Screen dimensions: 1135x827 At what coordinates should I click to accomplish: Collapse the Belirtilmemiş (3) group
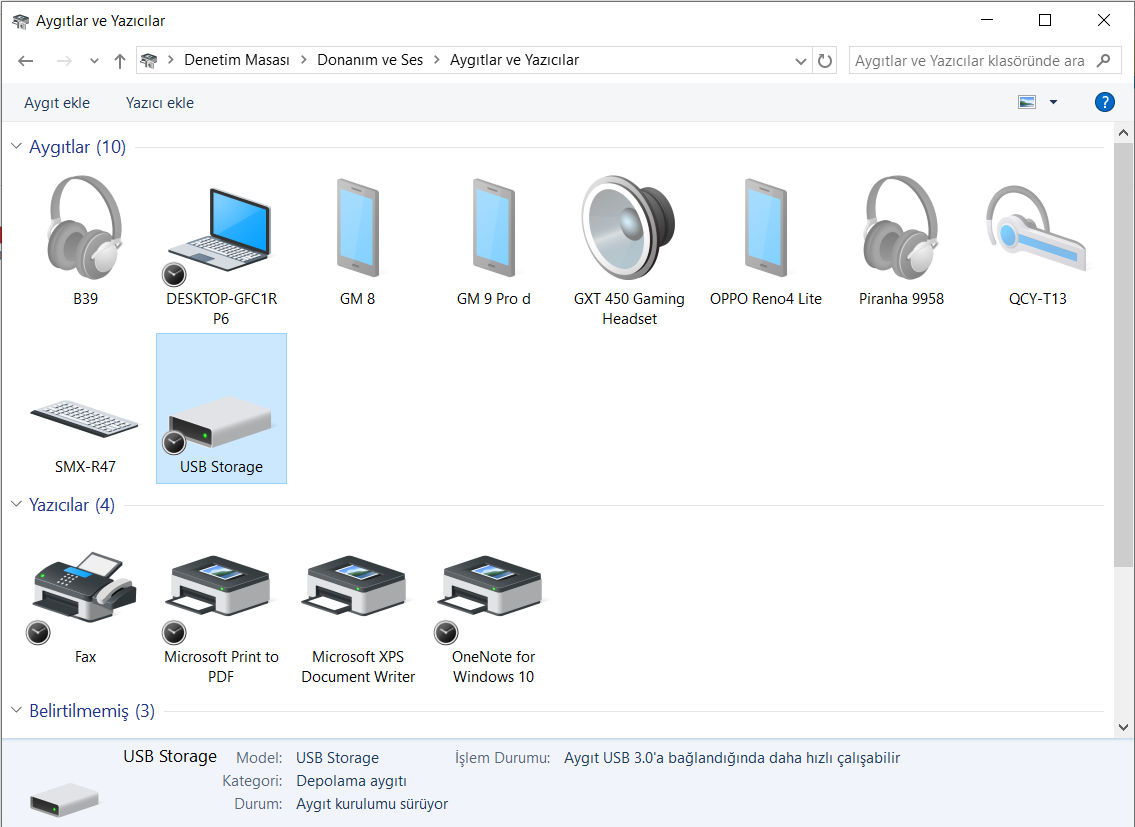(x=17, y=710)
